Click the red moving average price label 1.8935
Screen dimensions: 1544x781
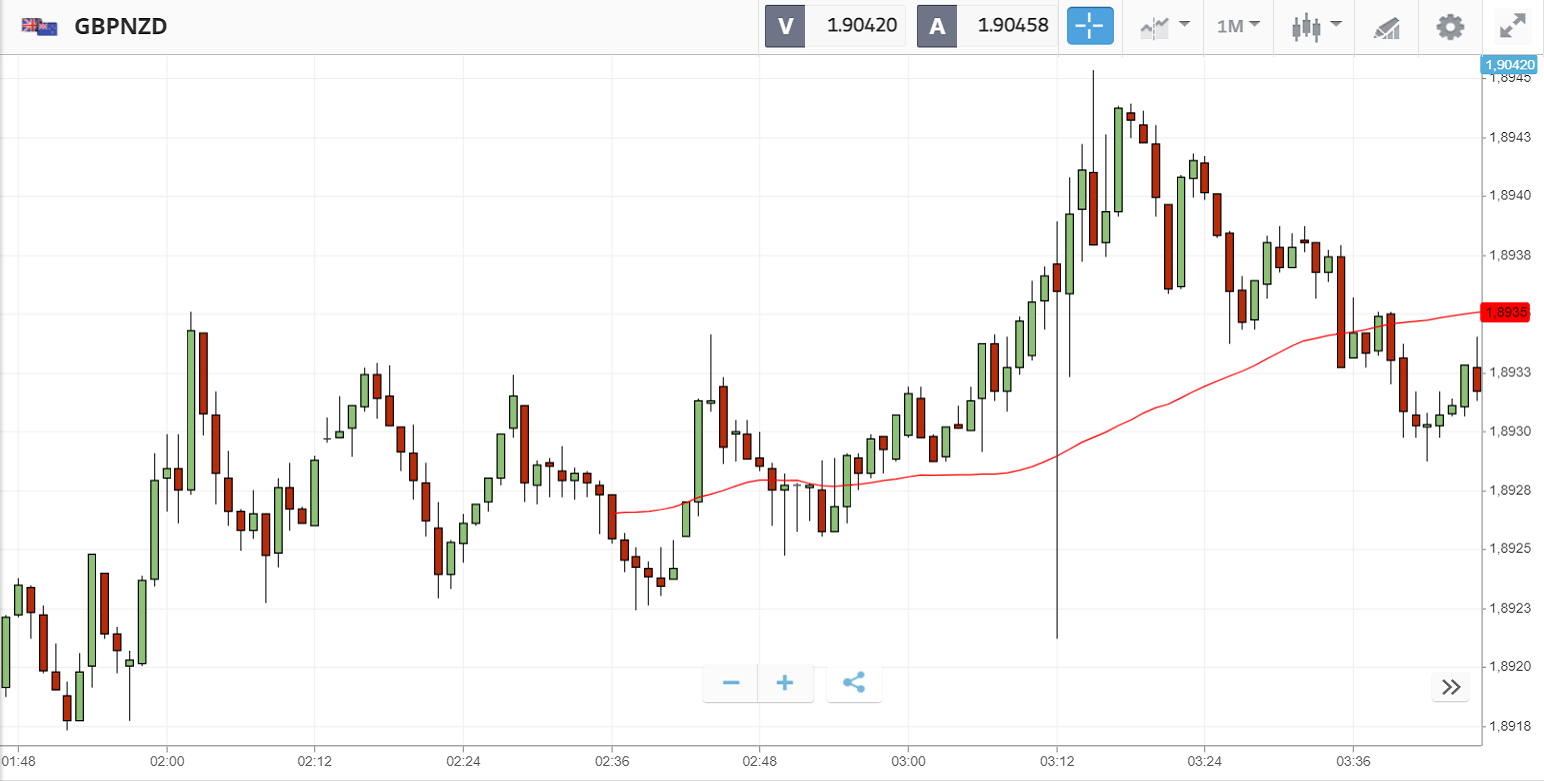[1506, 313]
